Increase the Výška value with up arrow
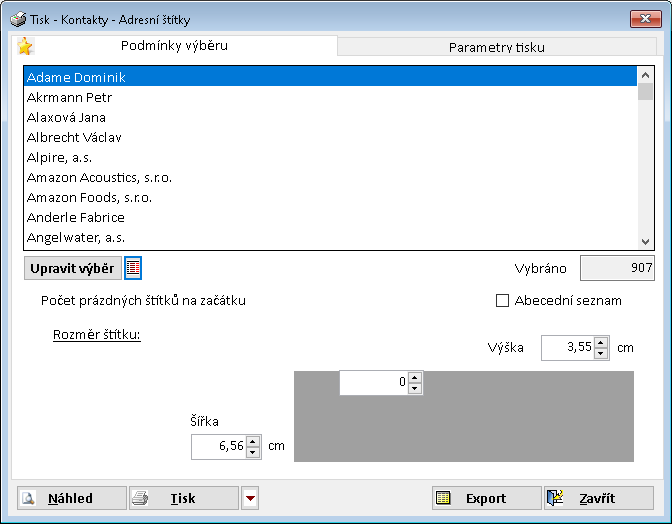 tap(600, 343)
